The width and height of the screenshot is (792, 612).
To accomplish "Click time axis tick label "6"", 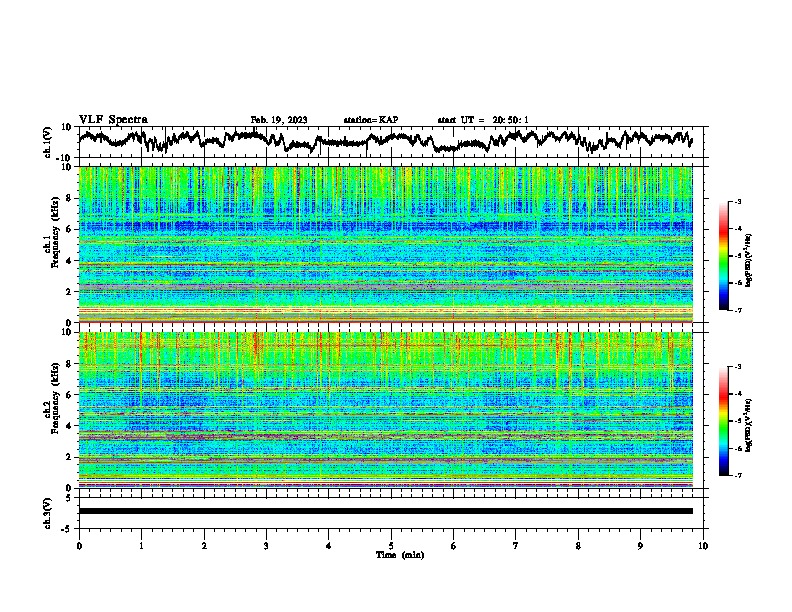I will (x=454, y=546).
